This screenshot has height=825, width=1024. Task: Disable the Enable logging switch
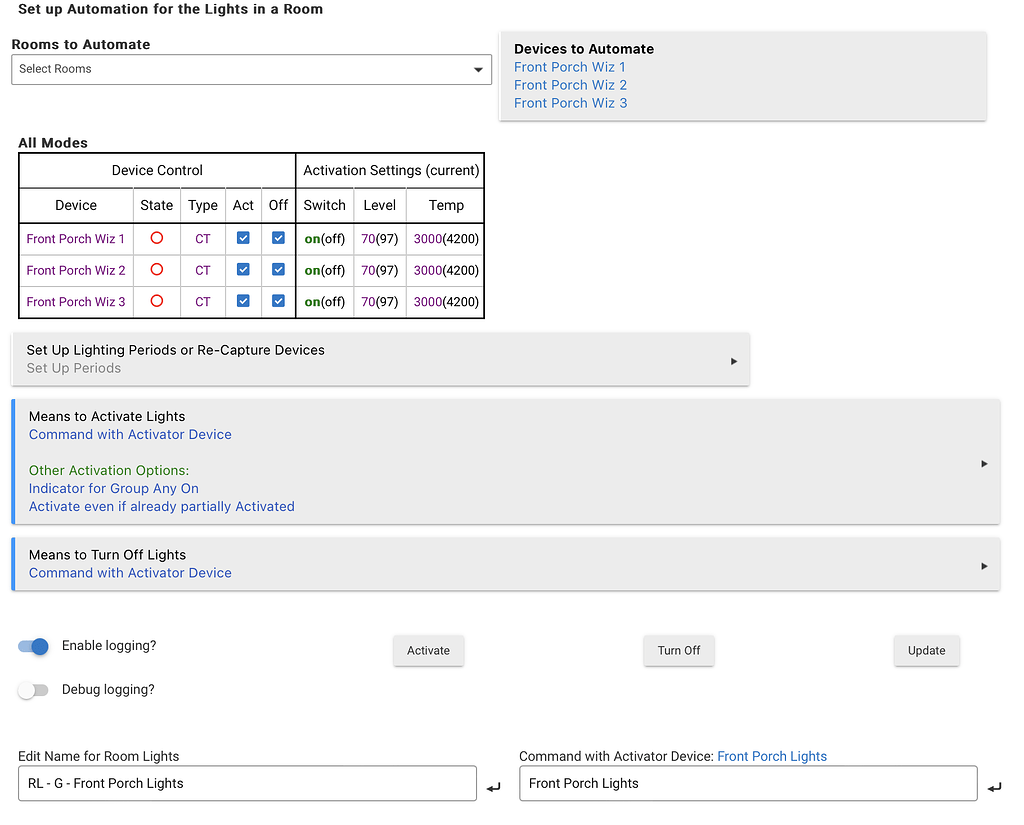tap(33, 646)
